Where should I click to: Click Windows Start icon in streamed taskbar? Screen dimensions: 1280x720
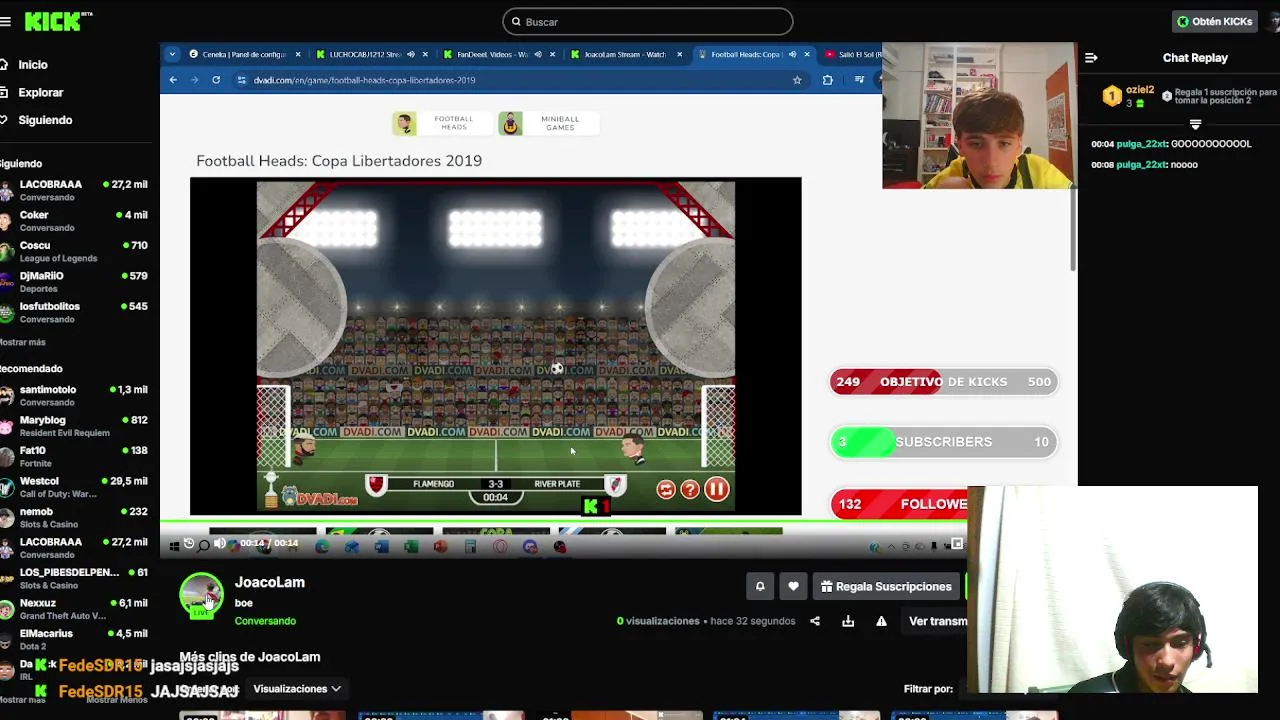pos(174,546)
